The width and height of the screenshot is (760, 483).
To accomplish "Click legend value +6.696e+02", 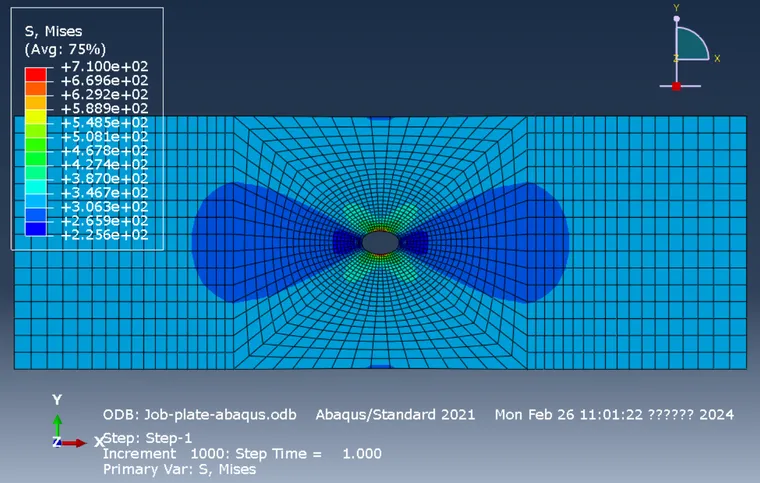I will click(104, 80).
